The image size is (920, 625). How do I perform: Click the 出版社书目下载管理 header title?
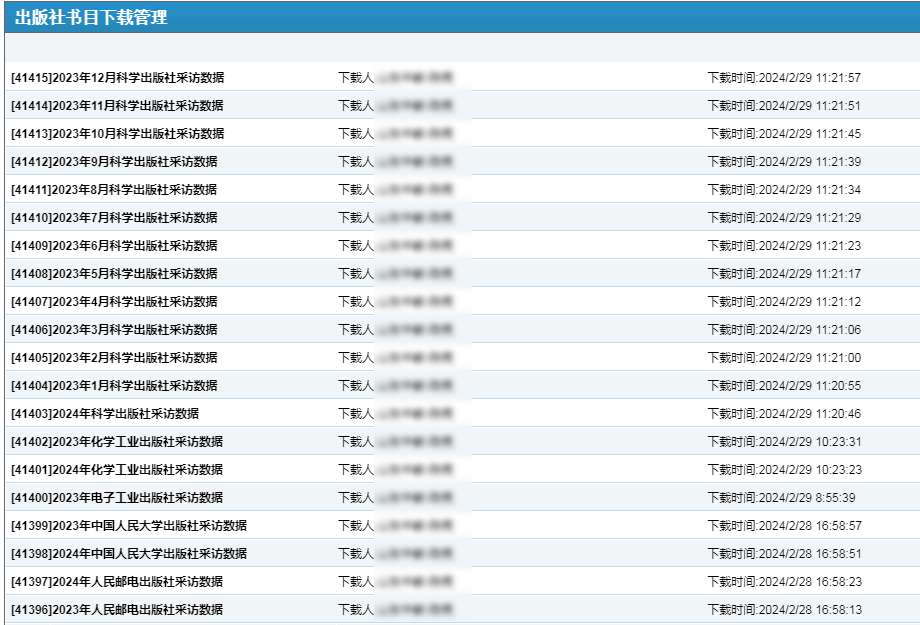coord(91,17)
